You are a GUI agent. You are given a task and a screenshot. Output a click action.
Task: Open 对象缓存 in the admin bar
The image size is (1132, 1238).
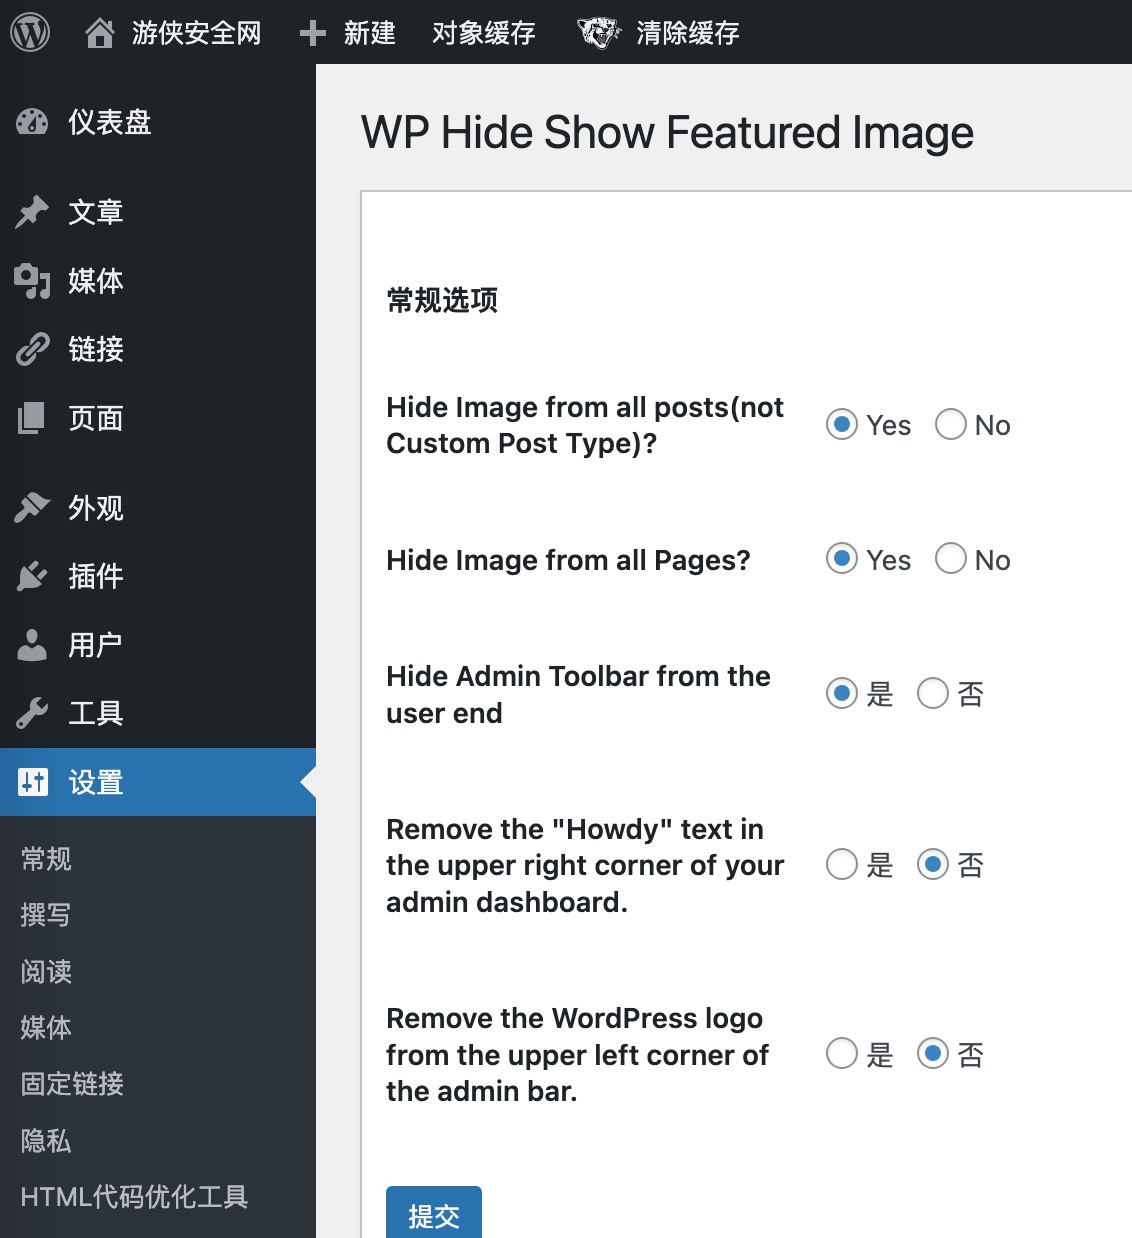[483, 33]
